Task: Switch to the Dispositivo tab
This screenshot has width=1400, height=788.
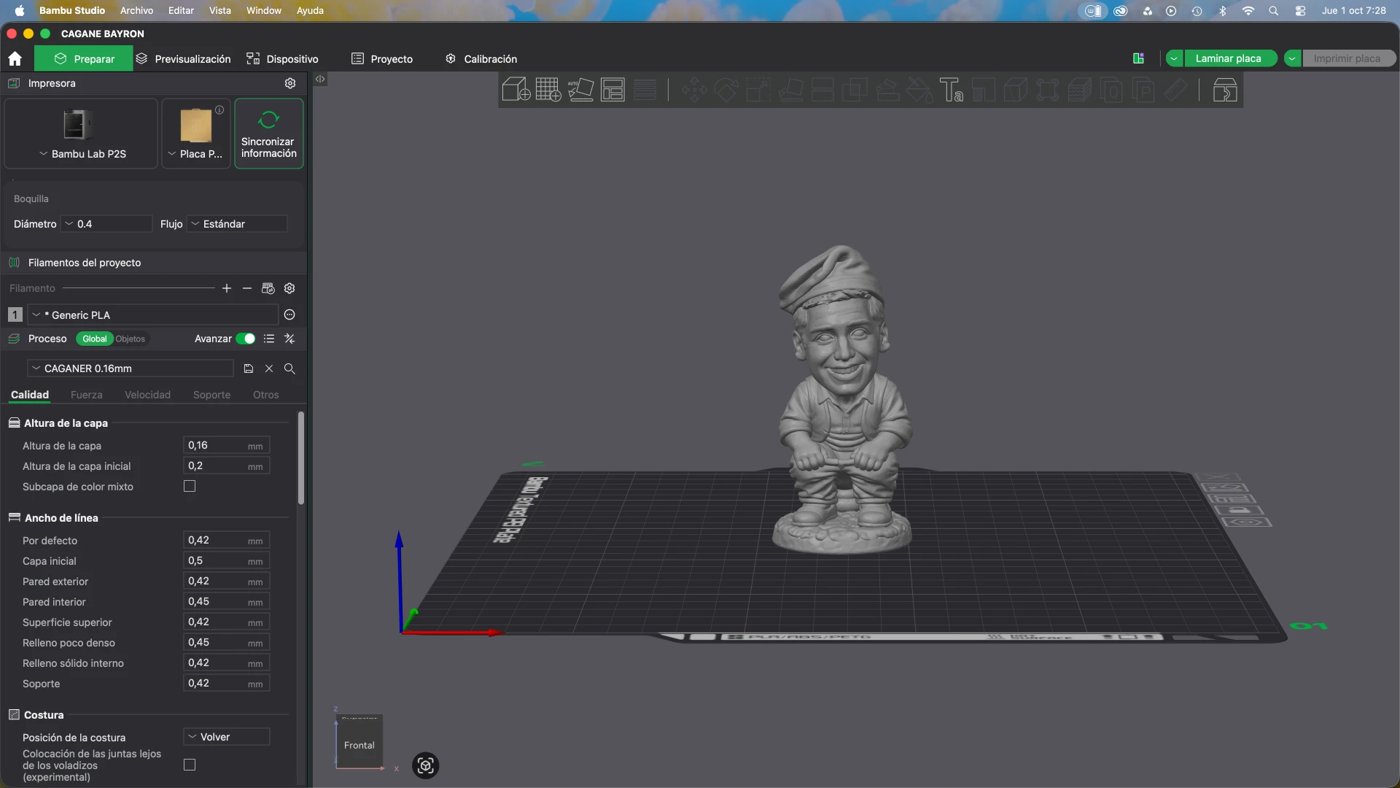Action: pyautogui.click(x=282, y=59)
